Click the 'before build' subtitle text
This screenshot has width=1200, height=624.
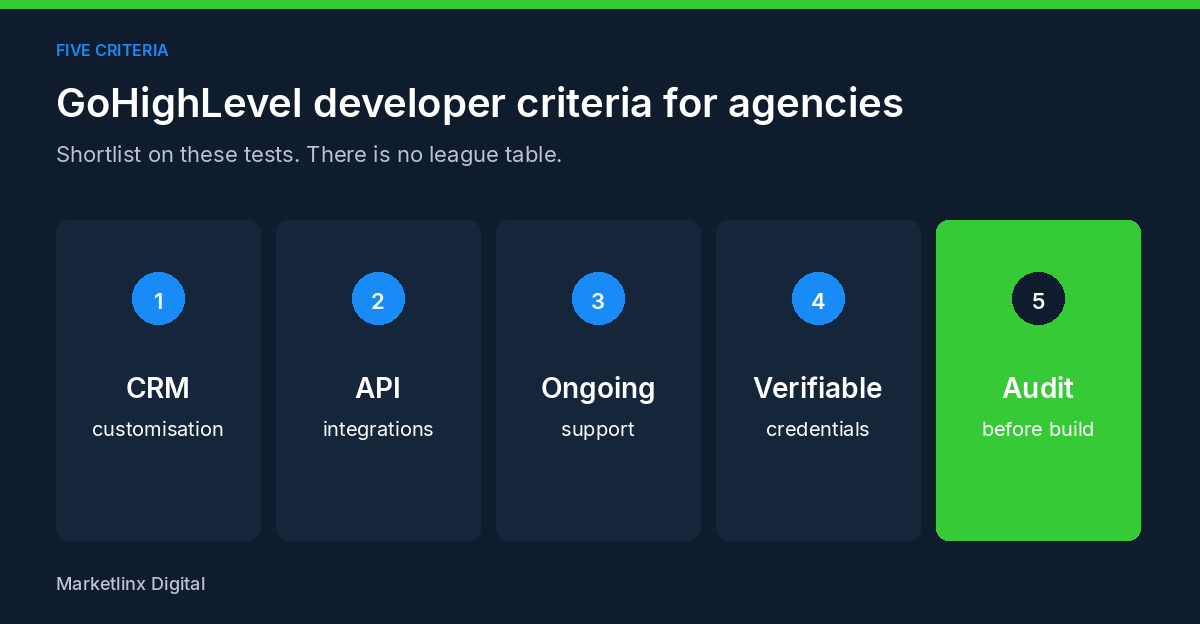[x=1038, y=429]
